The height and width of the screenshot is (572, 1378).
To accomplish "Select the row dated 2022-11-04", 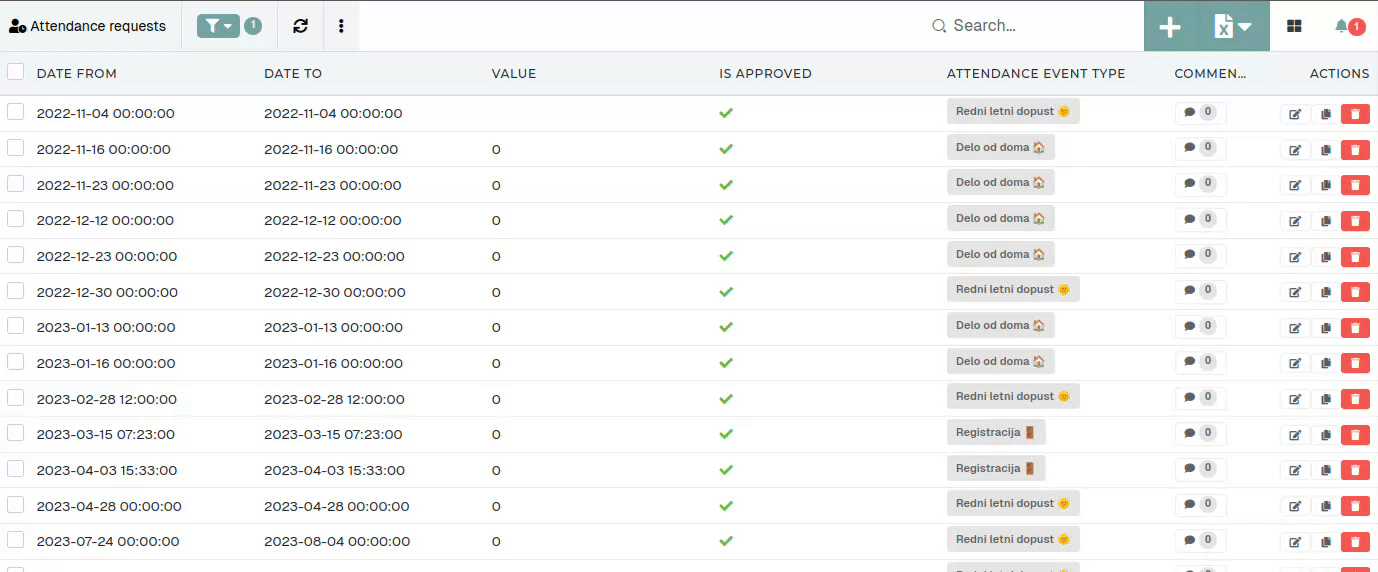I will pos(15,112).
